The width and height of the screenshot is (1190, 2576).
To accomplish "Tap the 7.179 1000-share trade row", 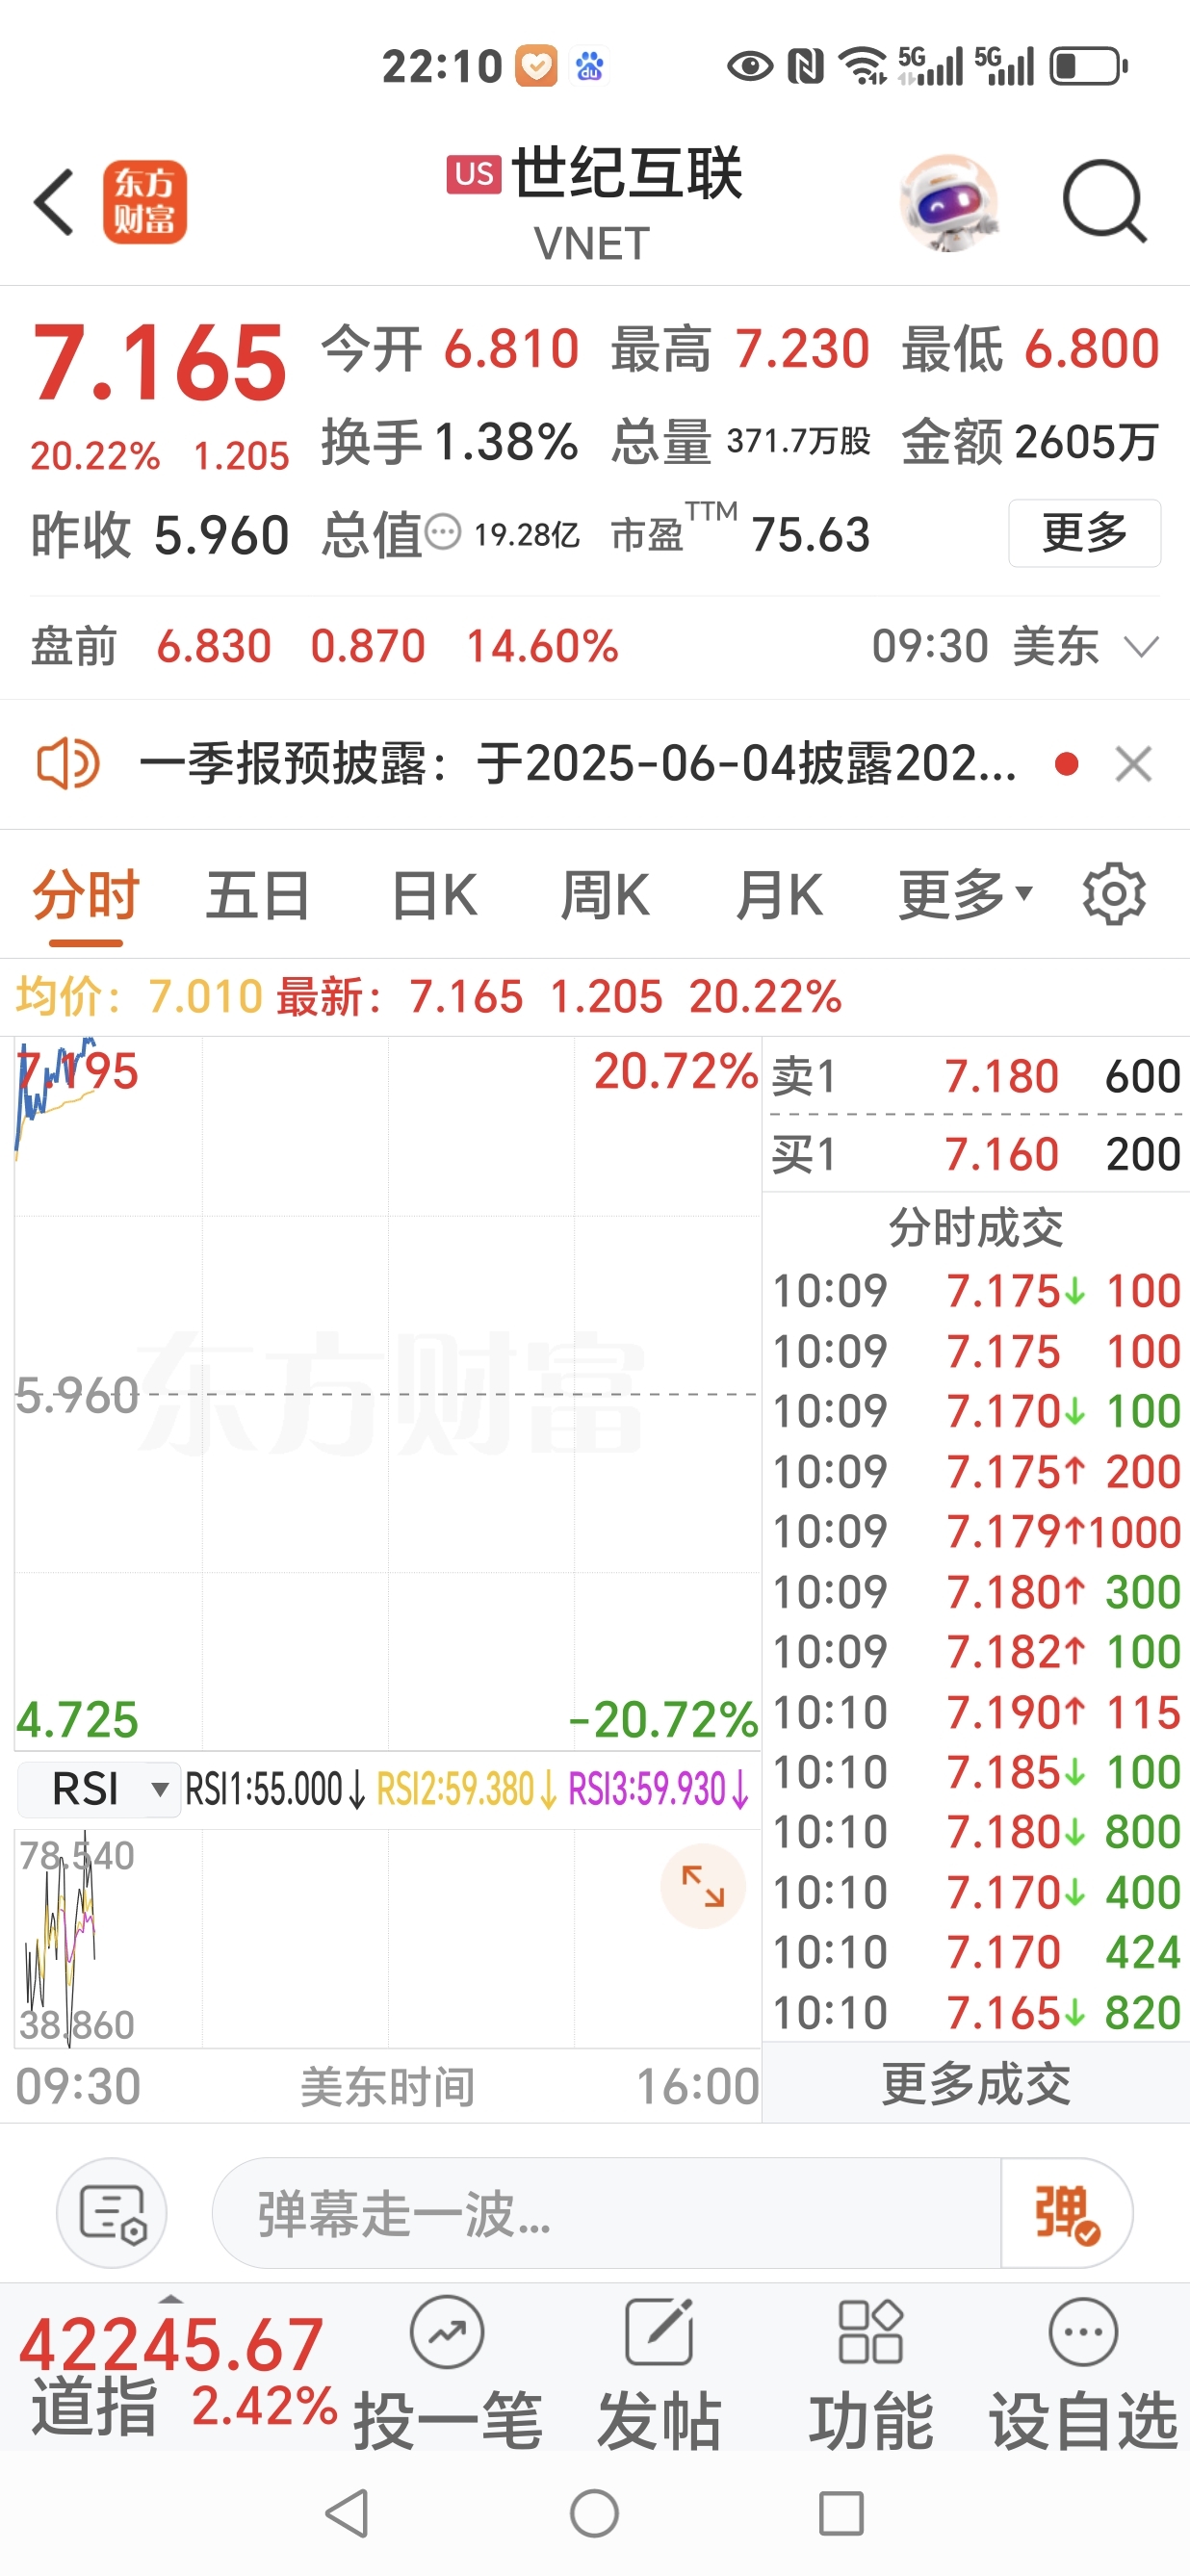I will click(976, 1532).
